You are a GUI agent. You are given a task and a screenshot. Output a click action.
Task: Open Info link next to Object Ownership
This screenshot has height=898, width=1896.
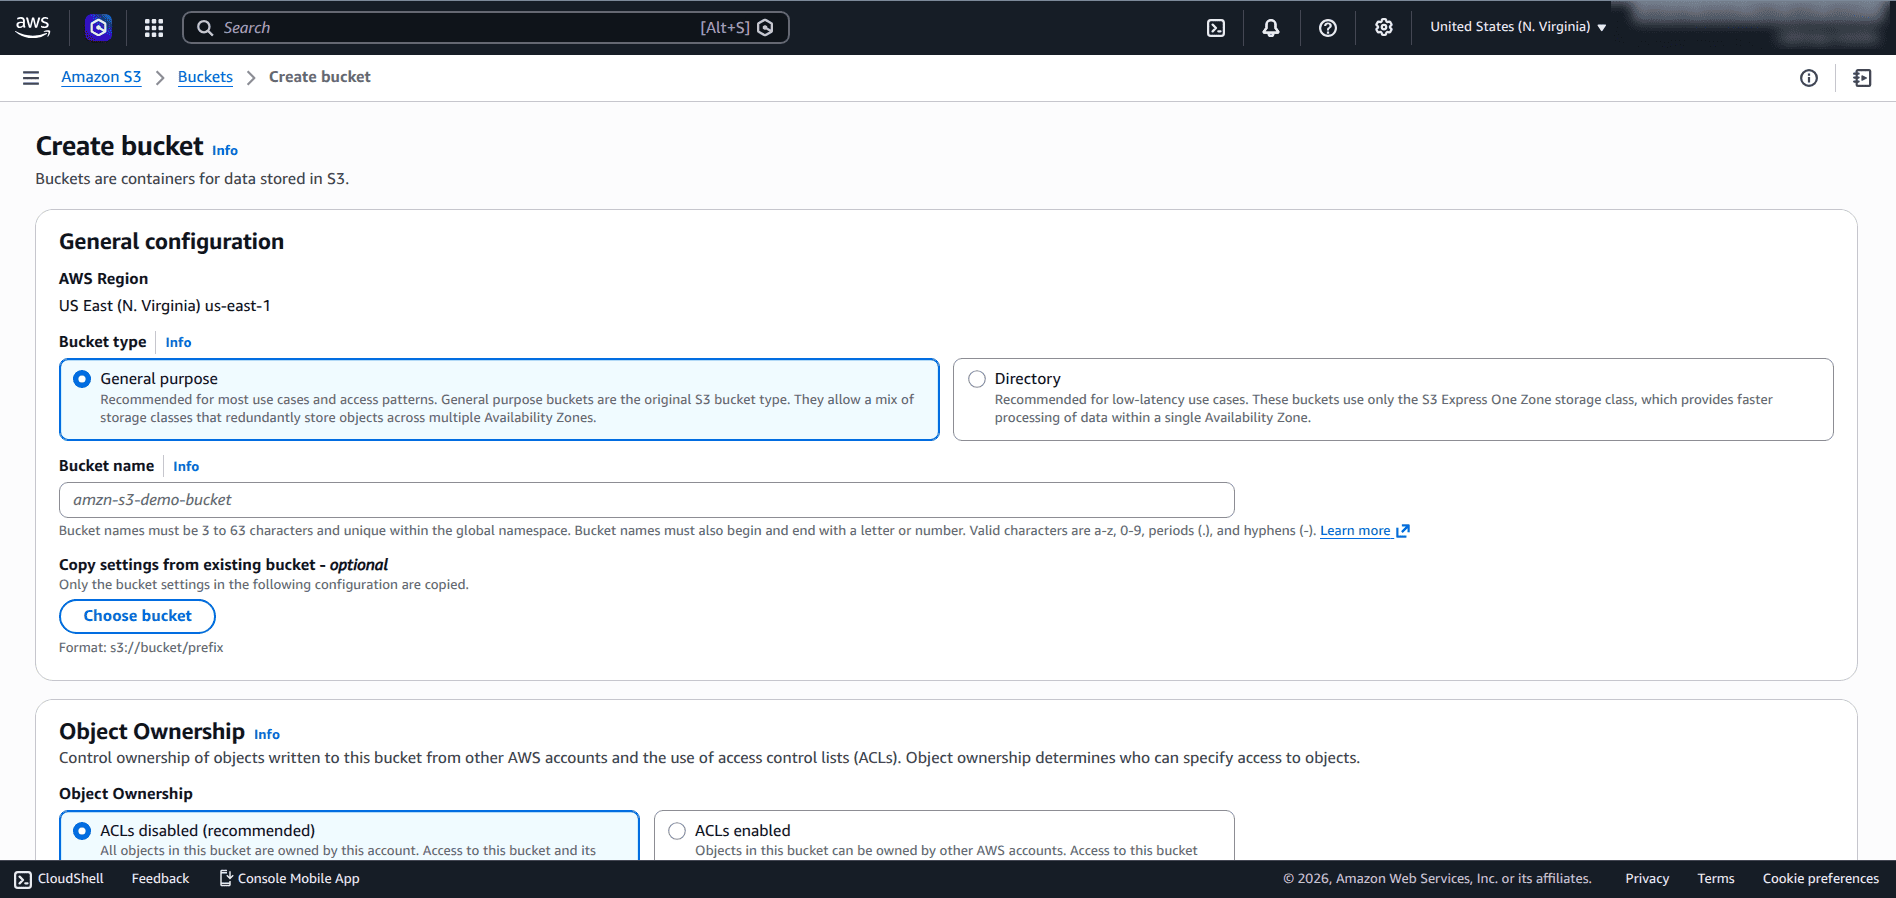267,734
